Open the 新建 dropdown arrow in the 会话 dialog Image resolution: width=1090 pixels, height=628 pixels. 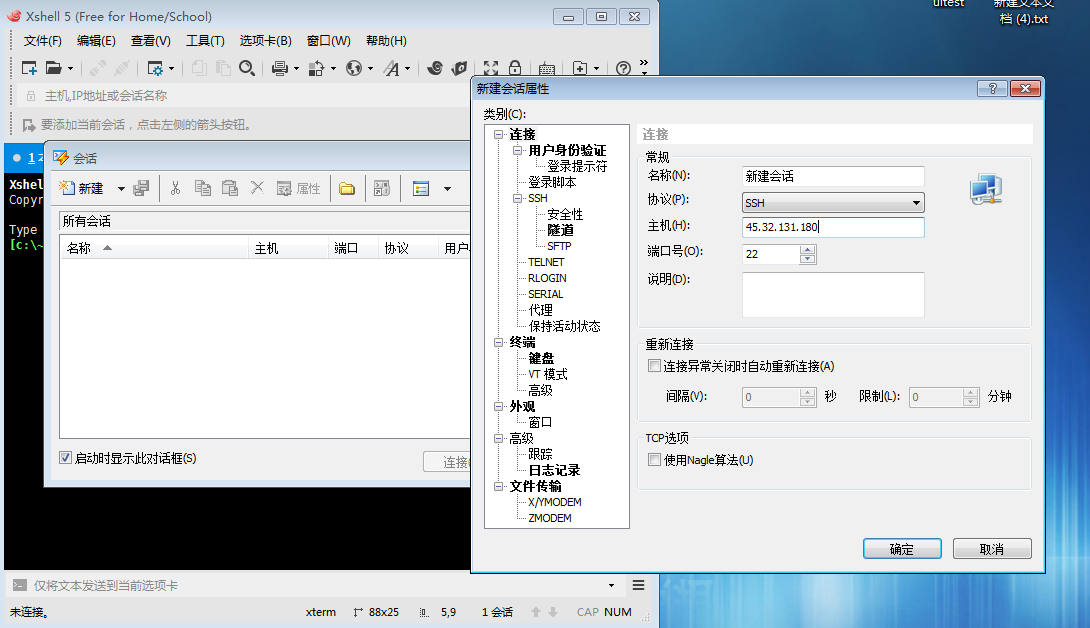click(x=121, y=188)
